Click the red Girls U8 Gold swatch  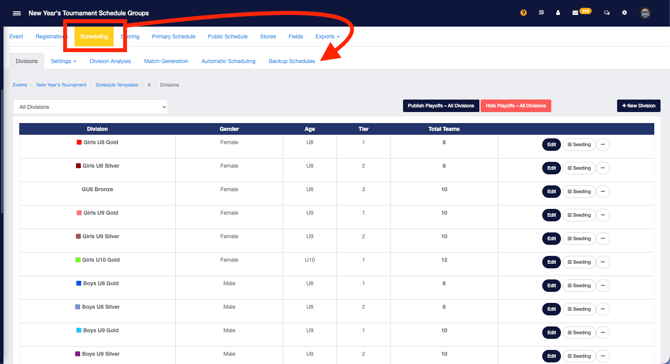(79, 142)
